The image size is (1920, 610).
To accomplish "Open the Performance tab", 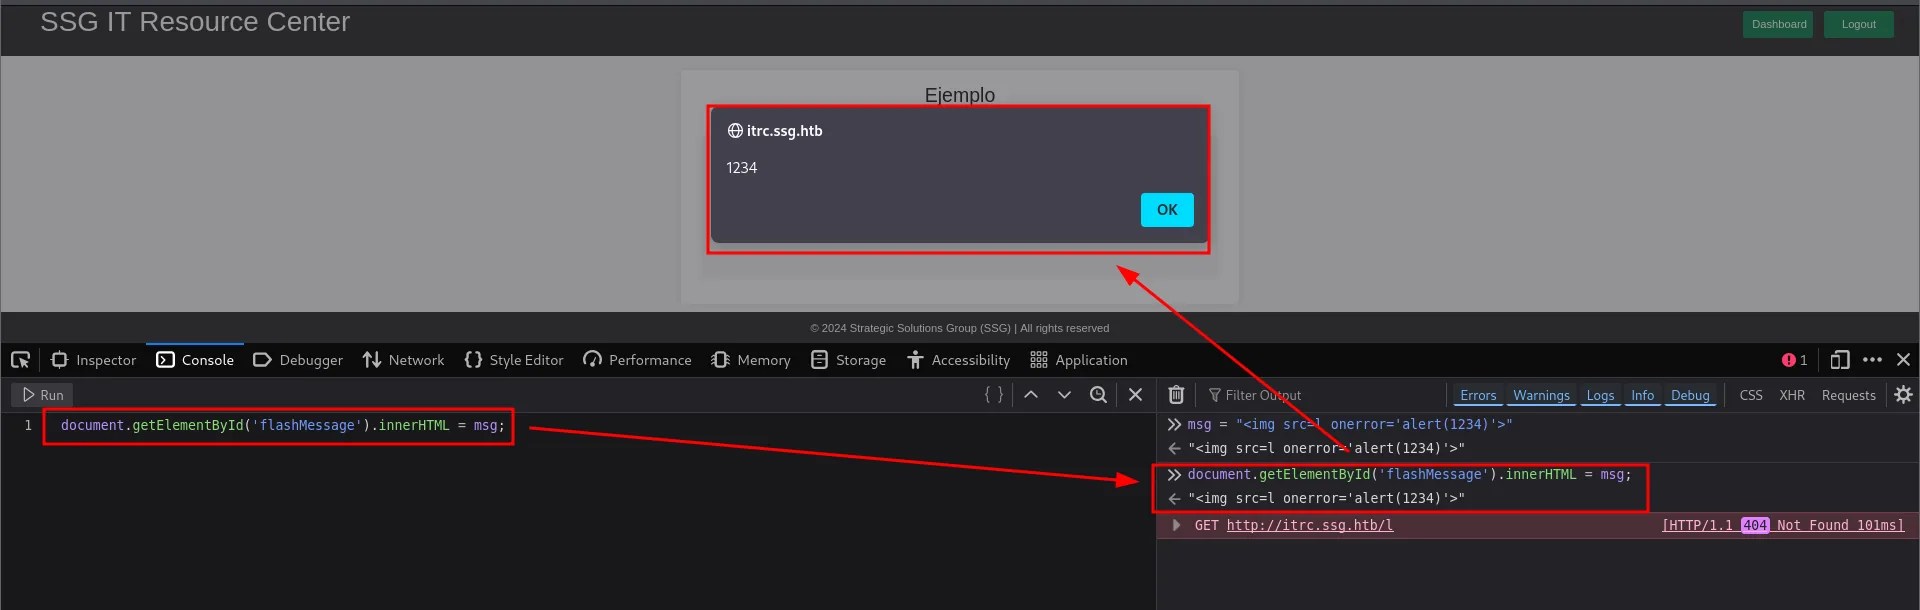I will pyautogui.click(x=637, y=360).
